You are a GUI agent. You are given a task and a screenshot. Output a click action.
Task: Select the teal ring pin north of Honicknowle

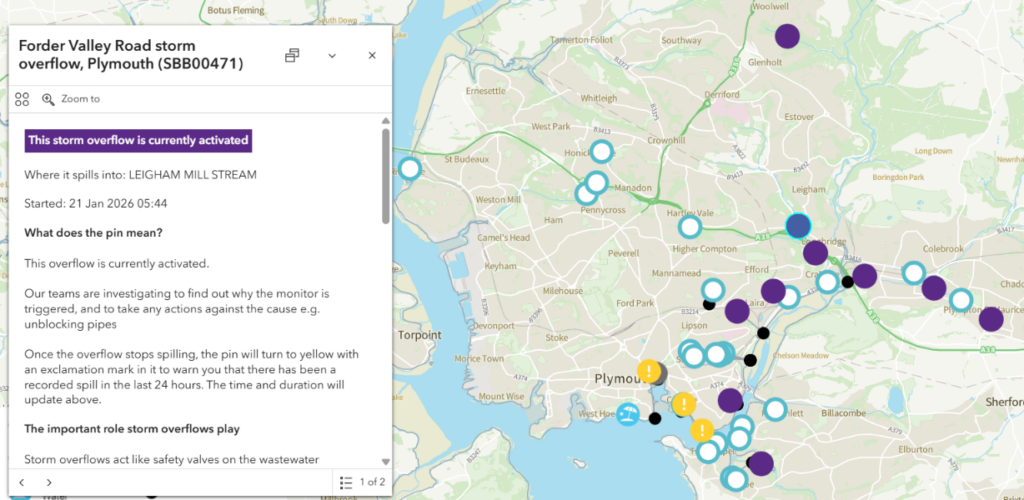(601, 152)
